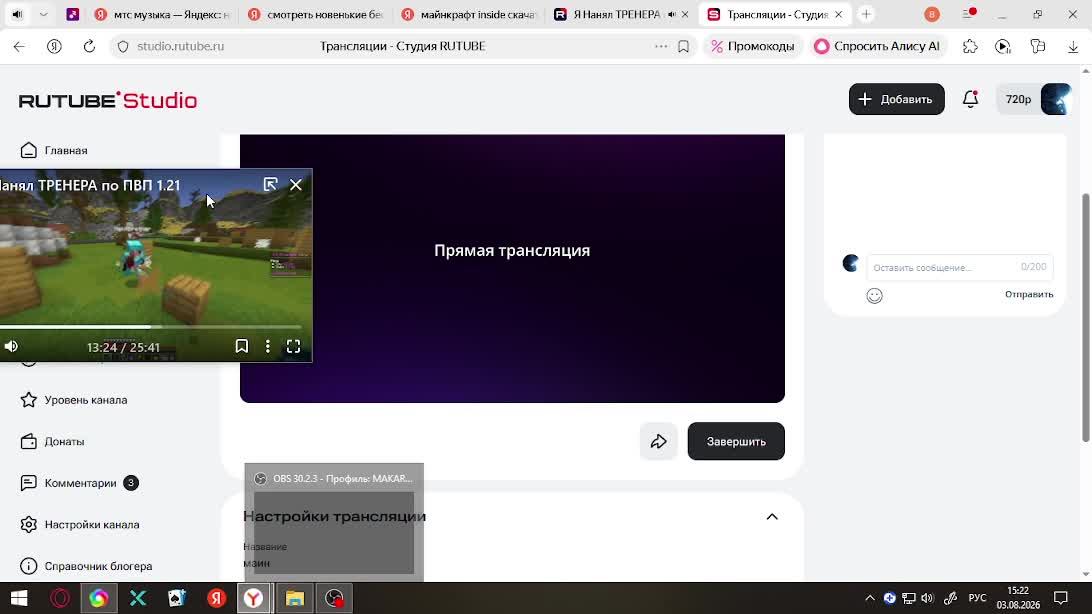Open the Windows Start menu
Screen dimensions: 1092x614
[19, 598]
